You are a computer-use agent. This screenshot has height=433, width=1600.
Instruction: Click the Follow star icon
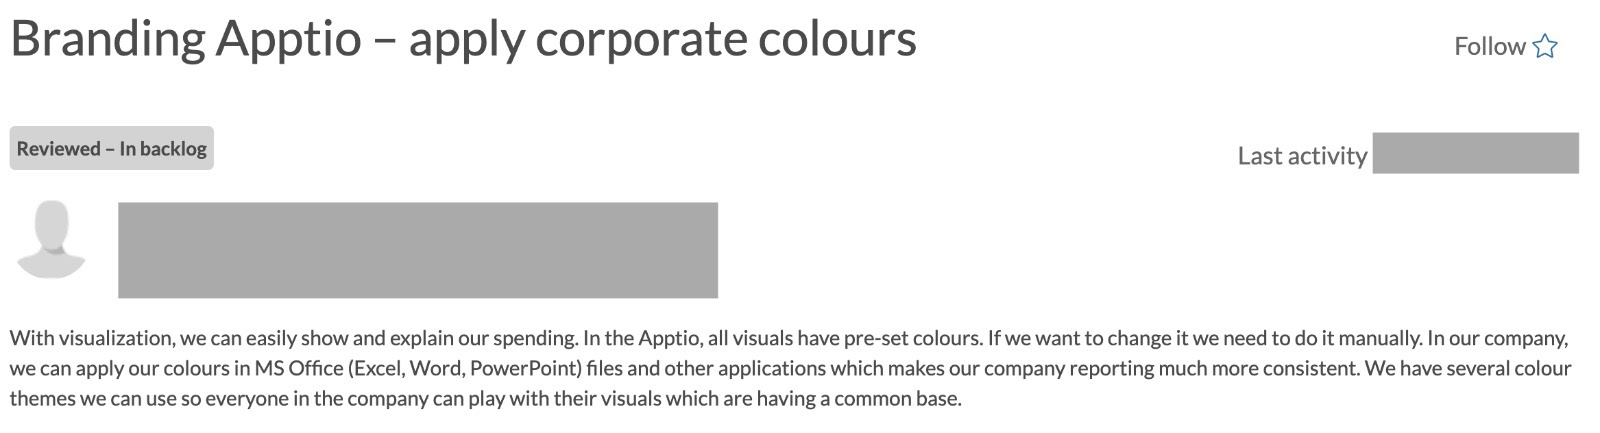tap(1545, 47)
